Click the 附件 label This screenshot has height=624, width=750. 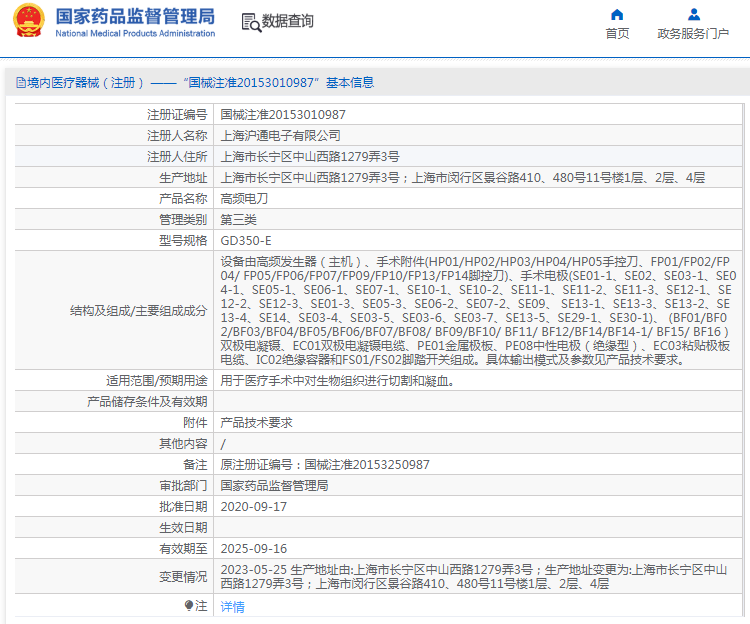pyautogui.click(x=195, y=423)
